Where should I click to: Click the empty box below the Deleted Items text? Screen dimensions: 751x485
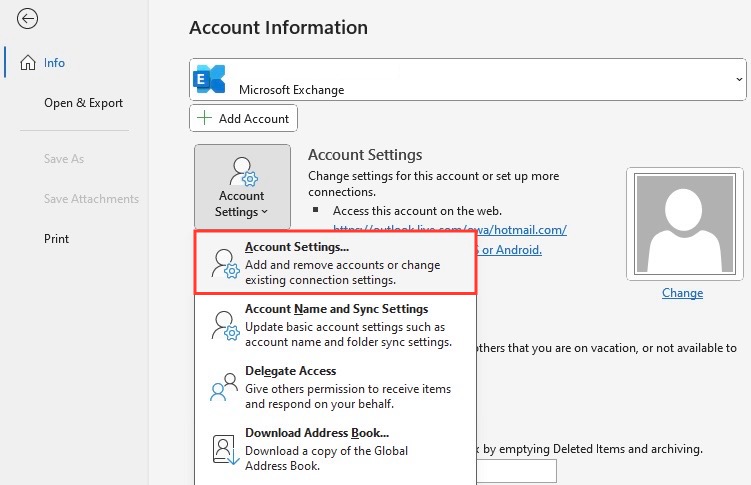tap(516, 471)
